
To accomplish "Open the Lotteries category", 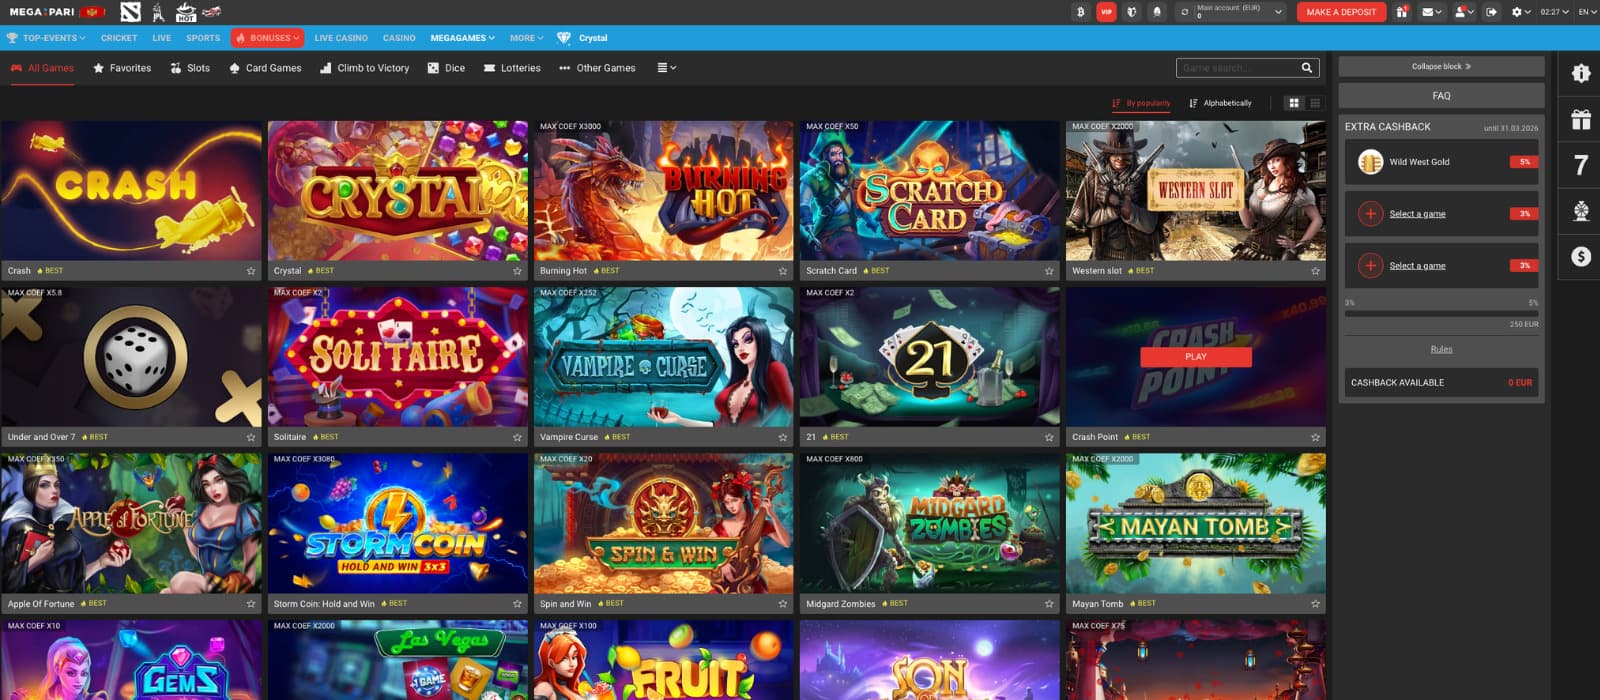I will click(x=512, y=68).
